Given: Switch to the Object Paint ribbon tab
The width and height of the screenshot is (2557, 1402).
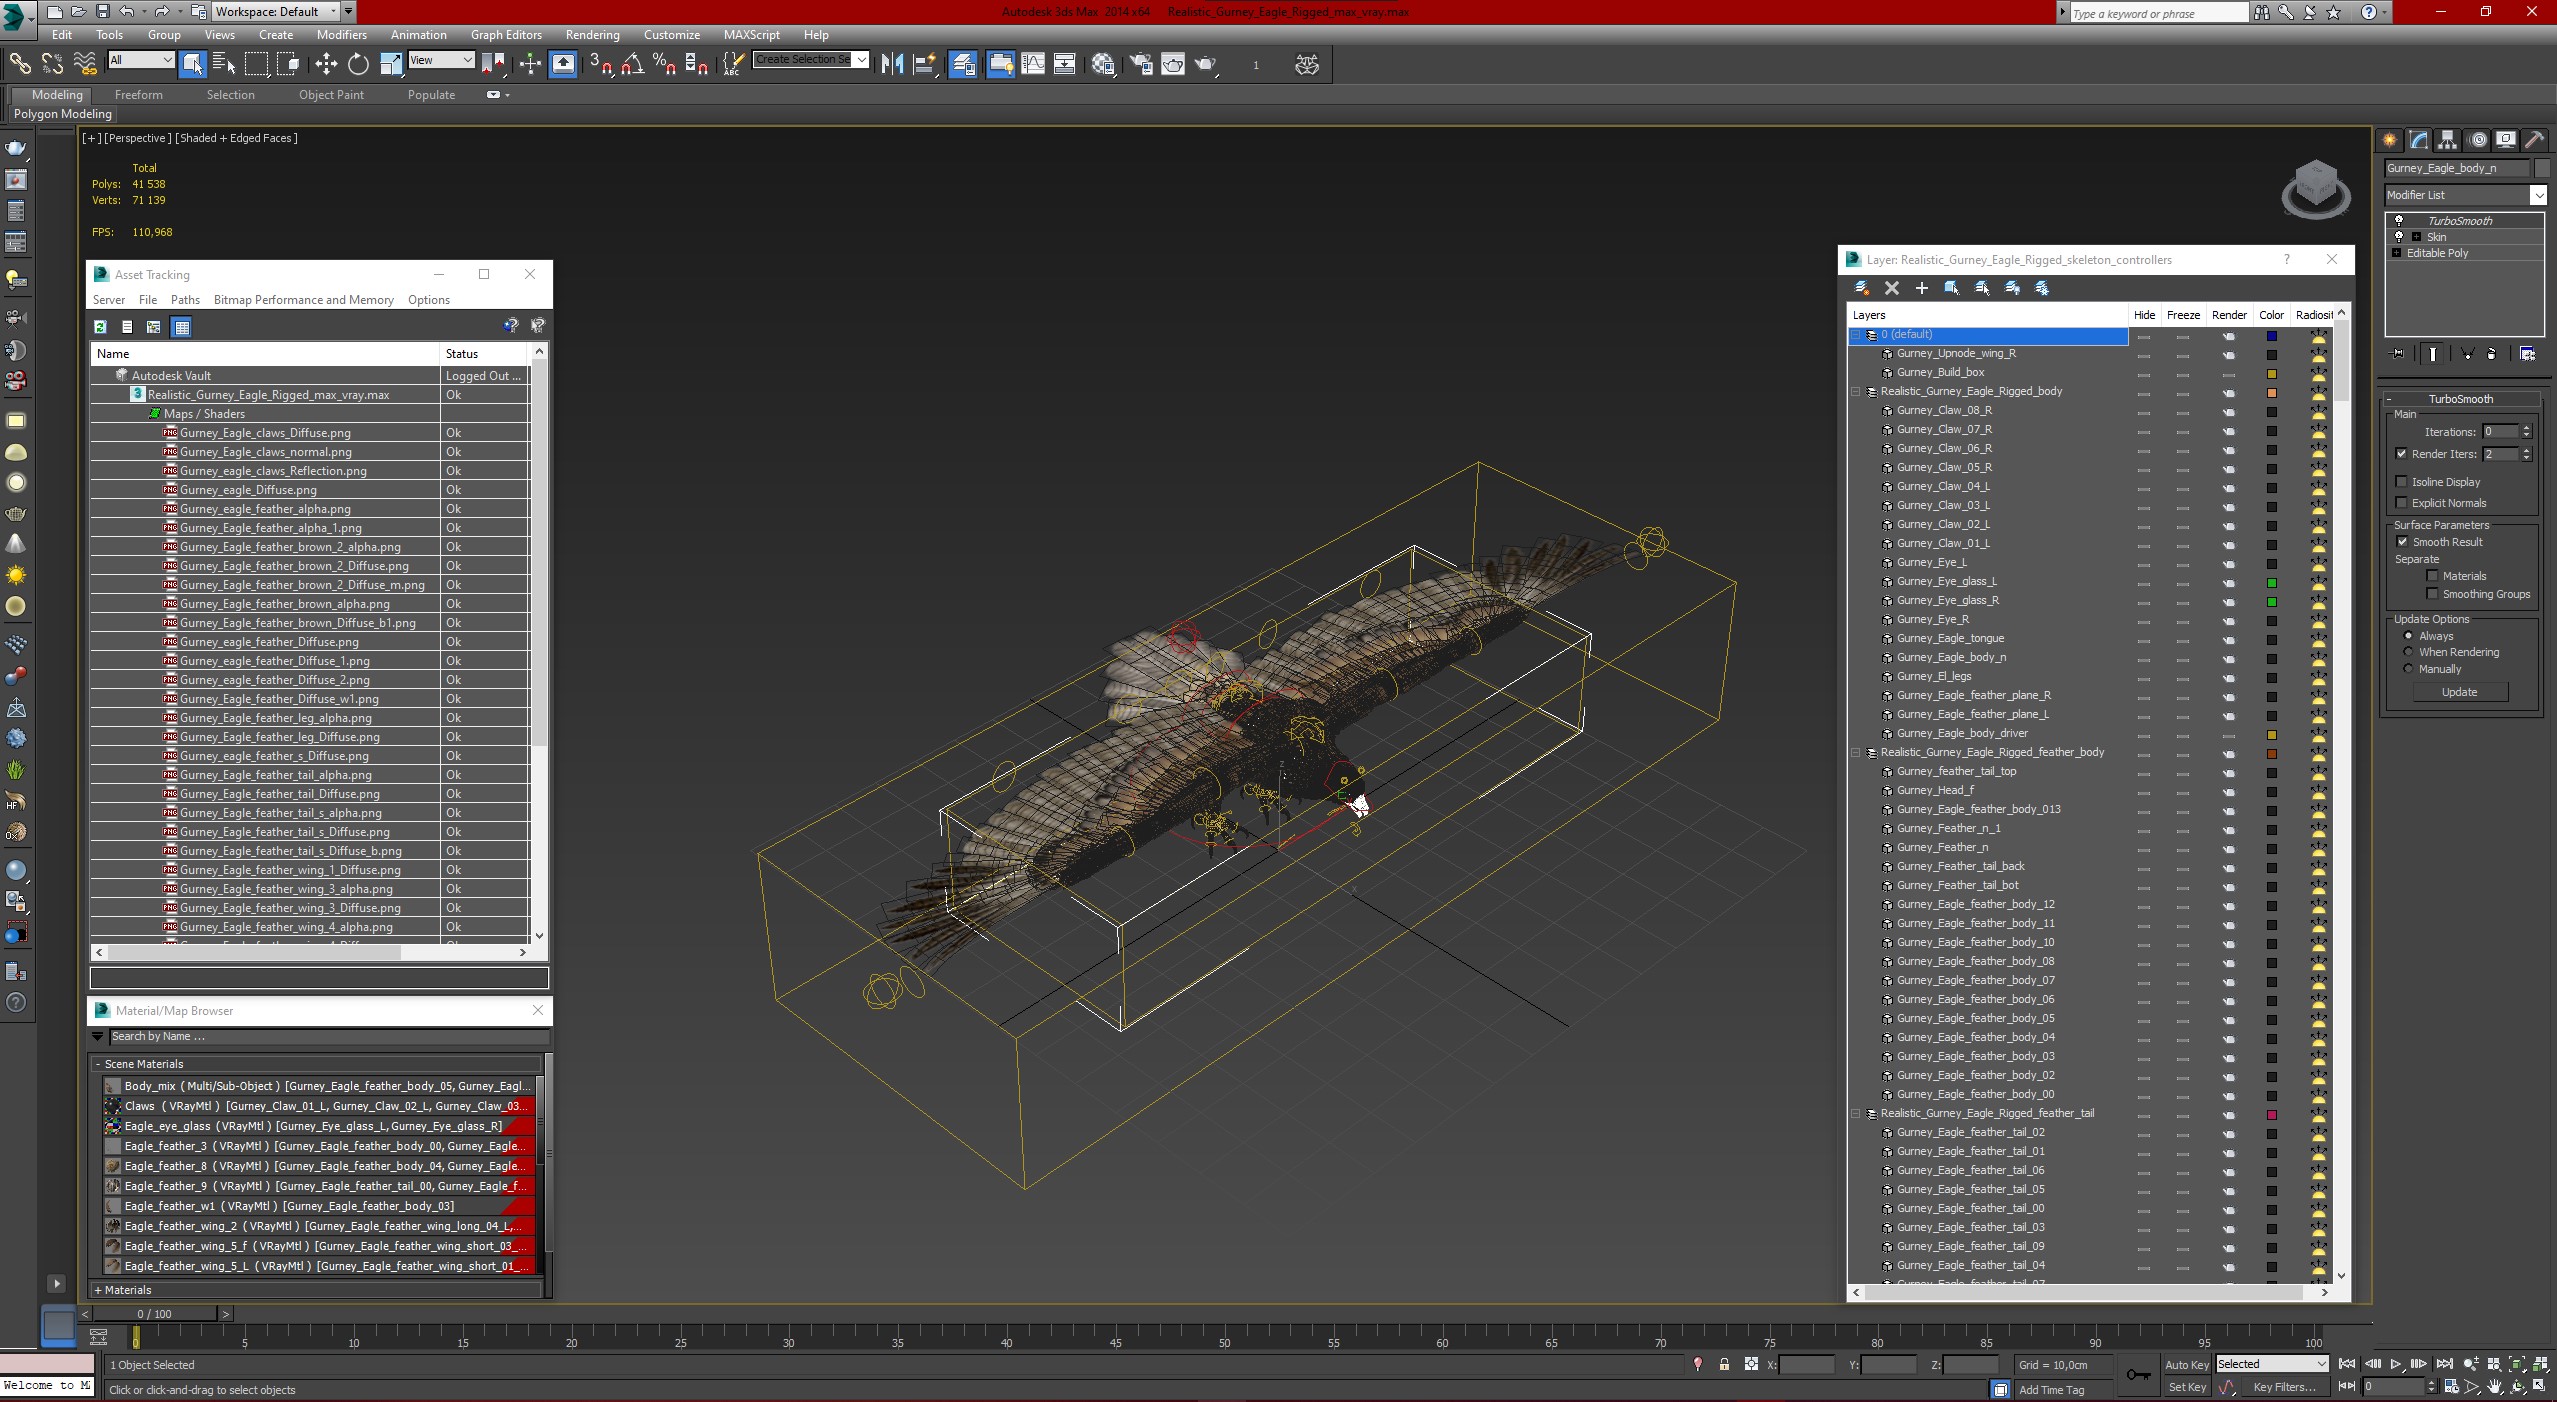Looking at the screenshot, I should [x=331, y=95].
